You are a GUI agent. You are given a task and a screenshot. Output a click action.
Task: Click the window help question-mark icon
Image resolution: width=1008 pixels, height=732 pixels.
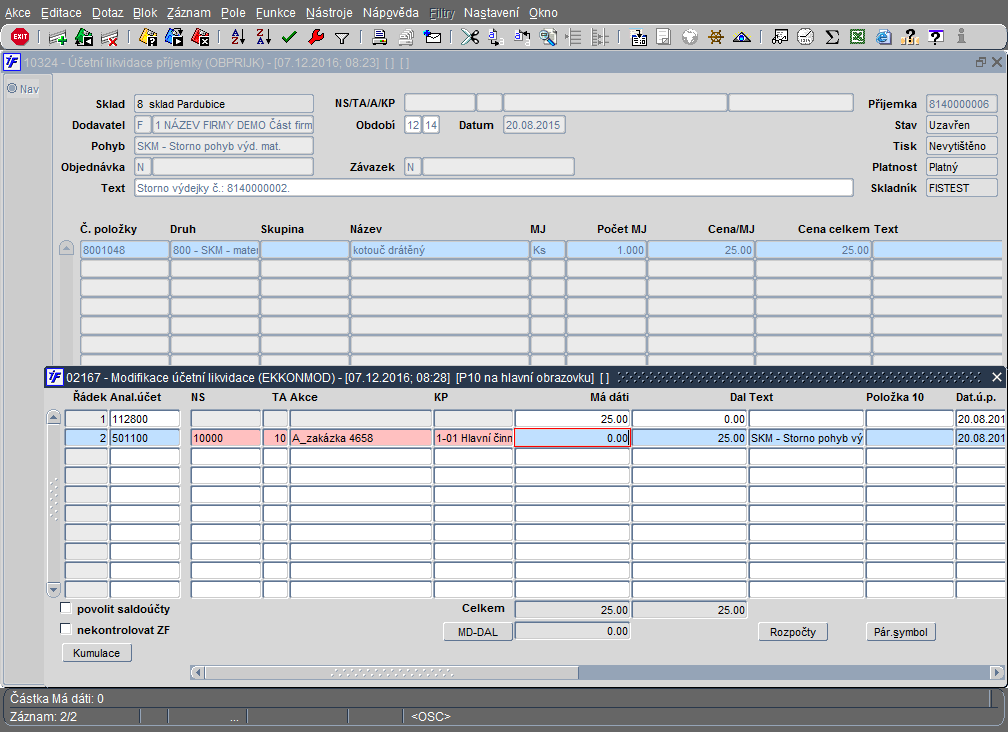936,37
